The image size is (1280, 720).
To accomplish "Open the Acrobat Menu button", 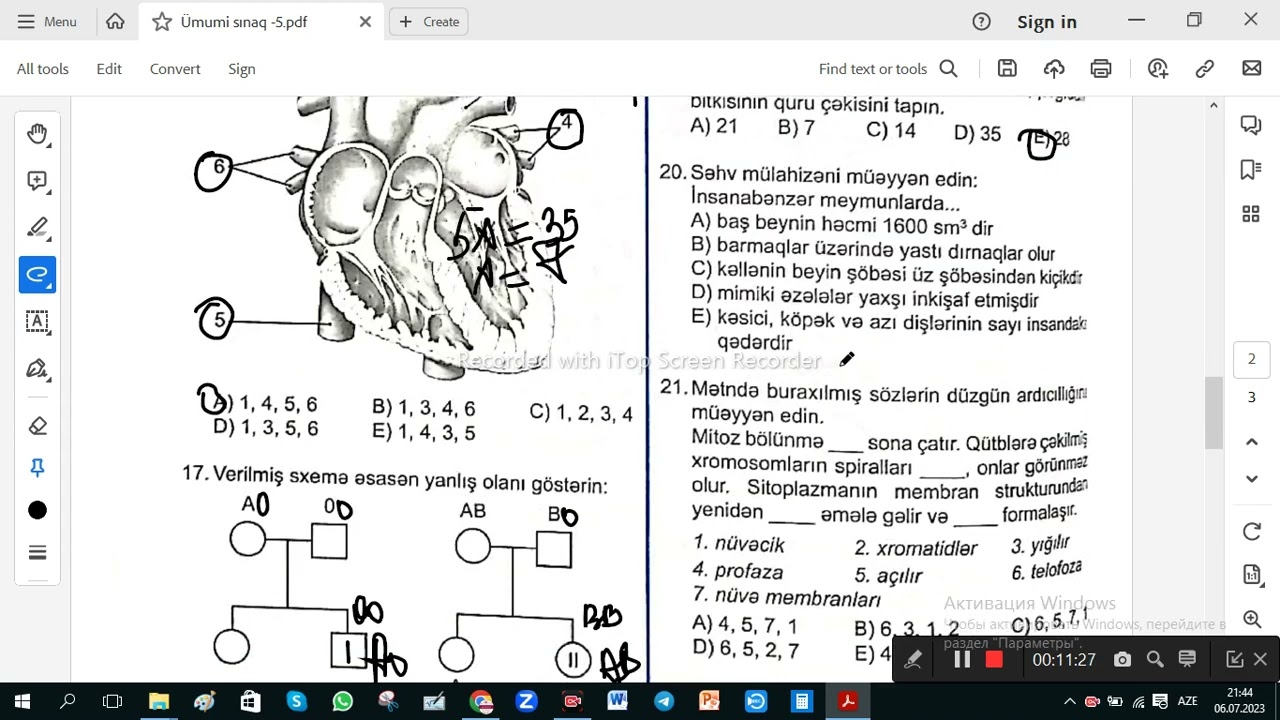I will coord(46,21).
